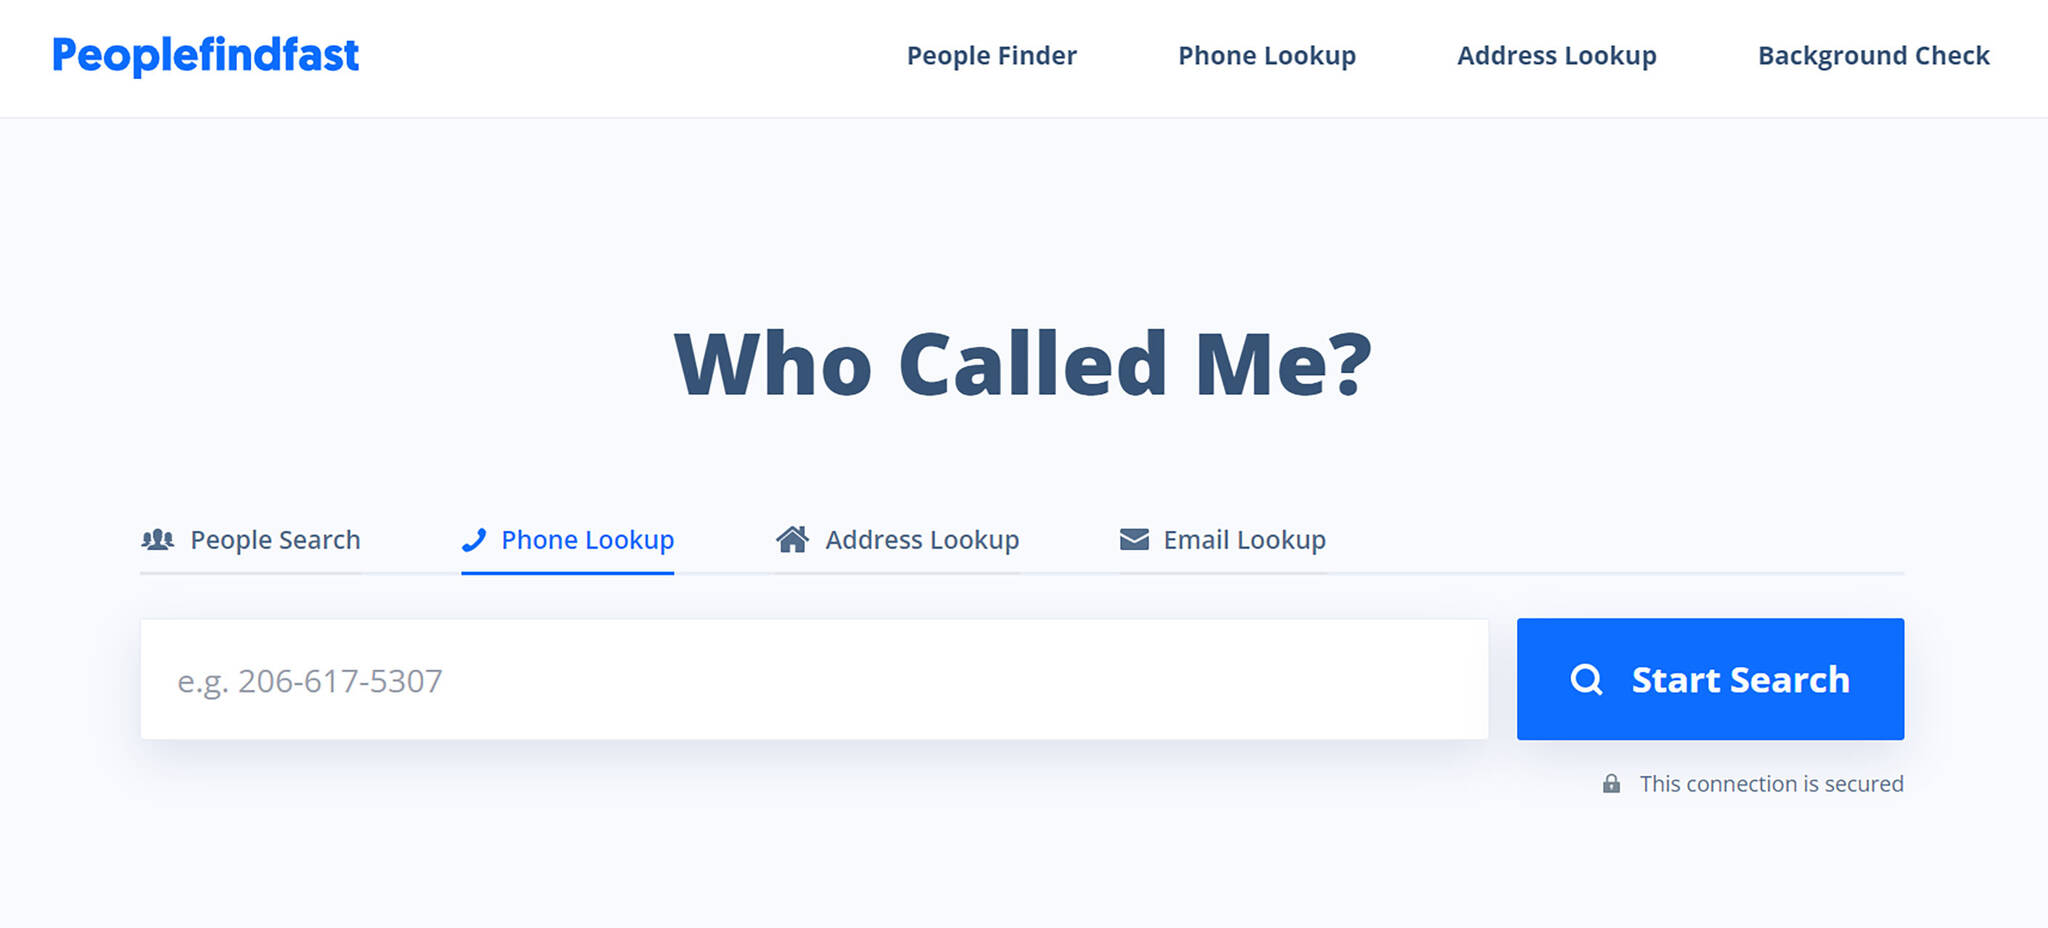The image size is (2048, 928).
Task: Click the Start Search label text
Action: (1740, 680)
